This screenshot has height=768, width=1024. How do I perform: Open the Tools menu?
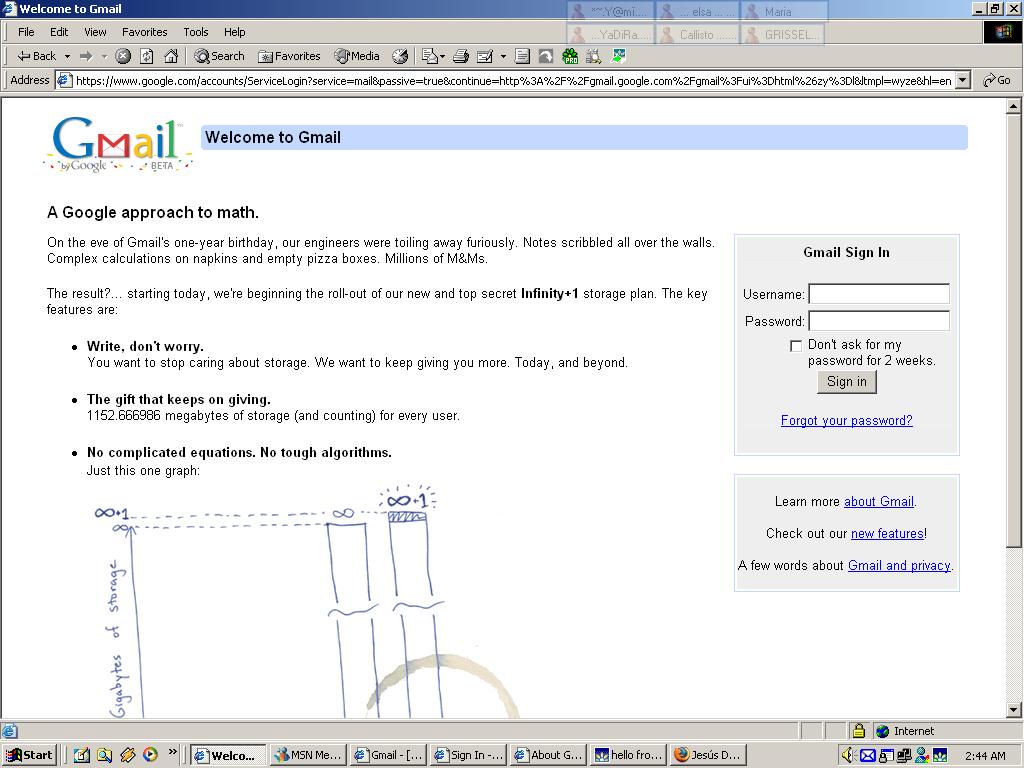[x=195, y=32]
